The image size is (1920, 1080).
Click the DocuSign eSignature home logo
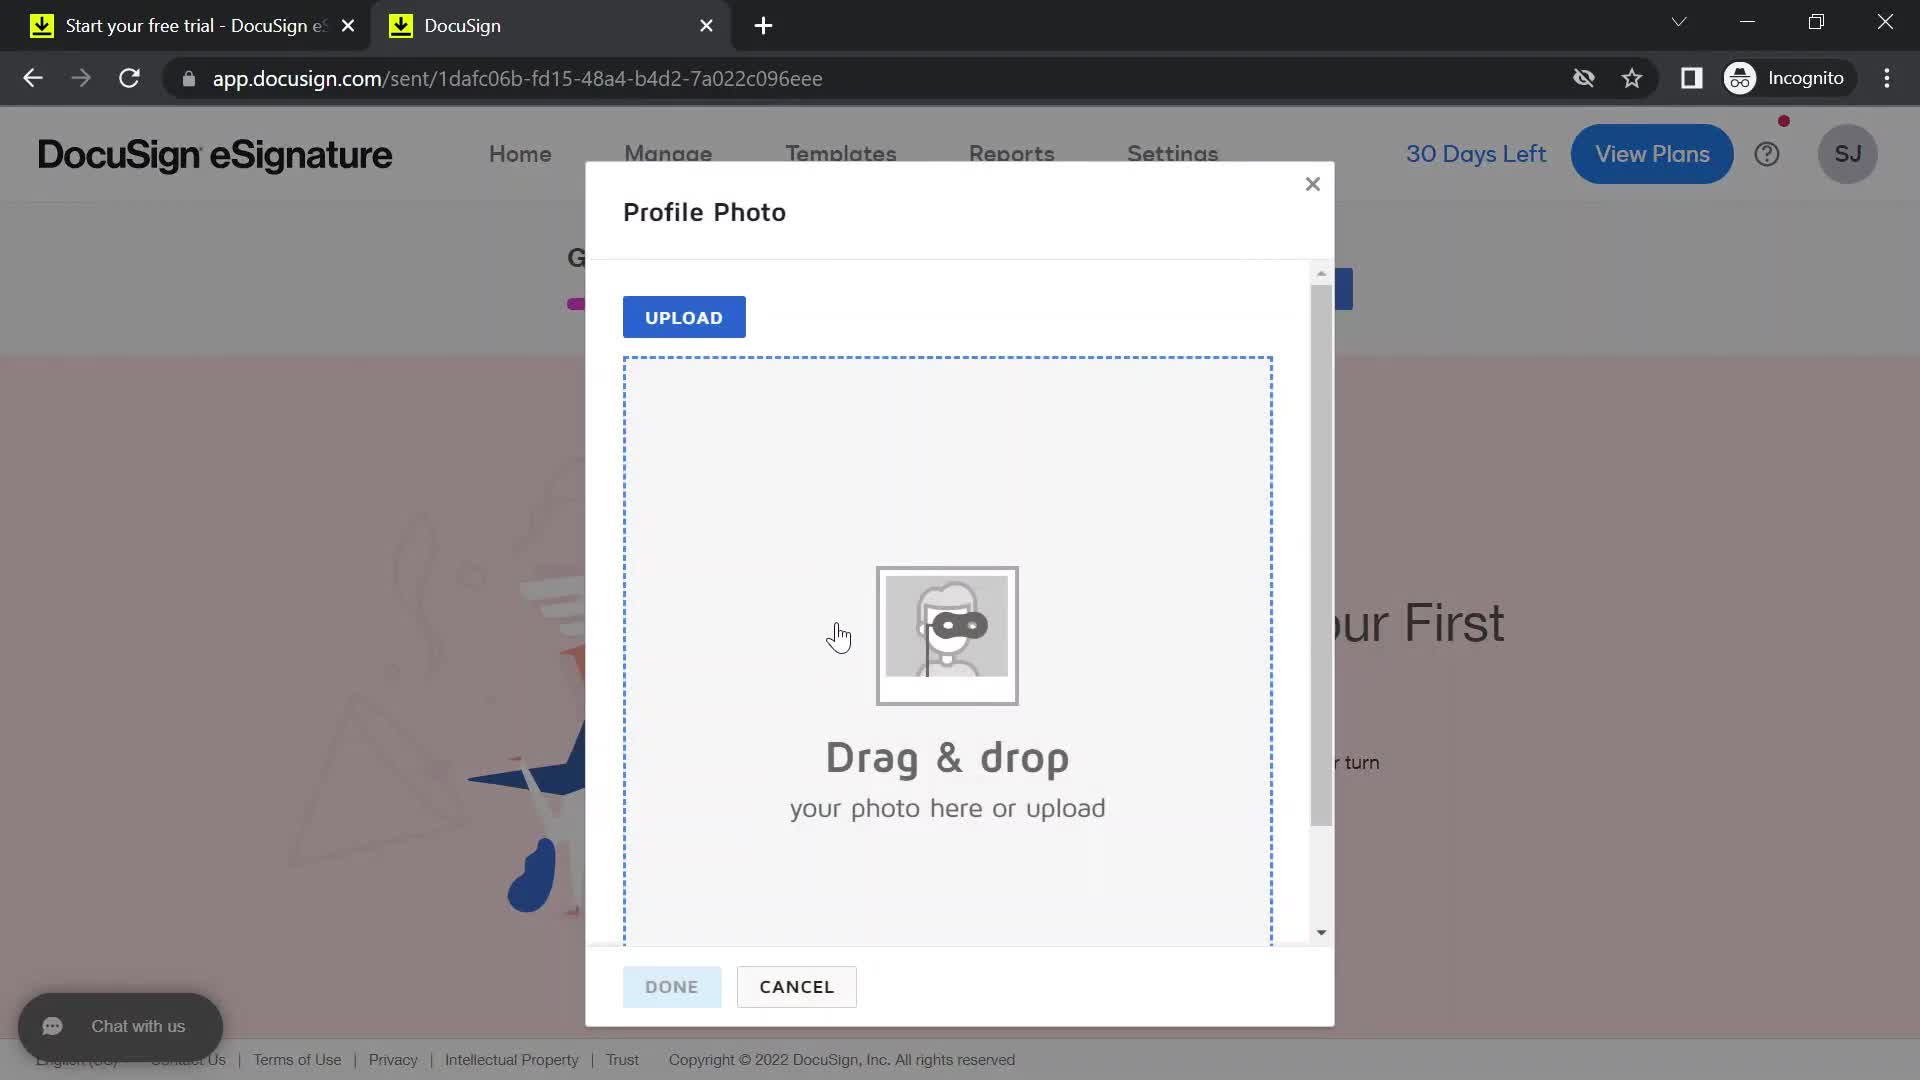215,154
